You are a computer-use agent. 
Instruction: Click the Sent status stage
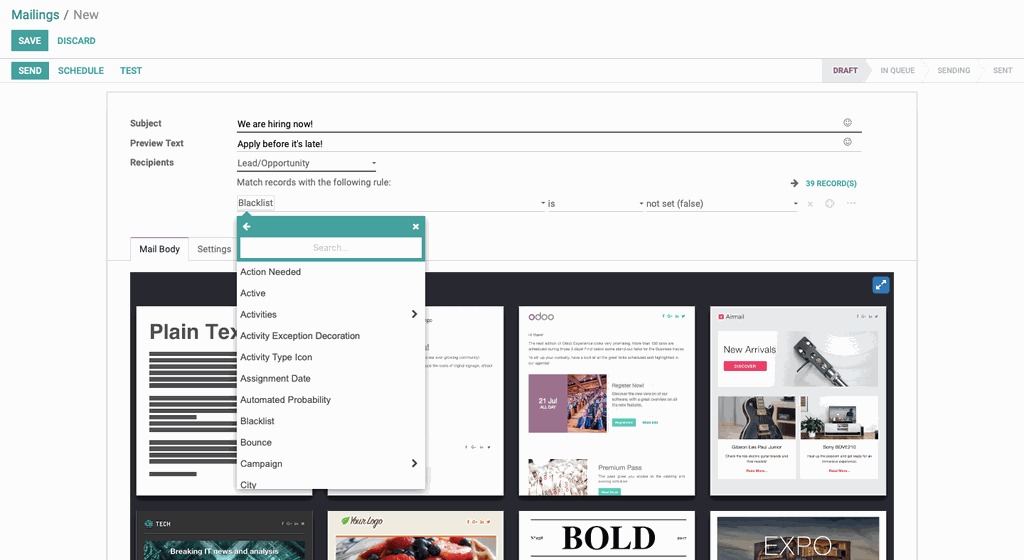[1002, 70]
